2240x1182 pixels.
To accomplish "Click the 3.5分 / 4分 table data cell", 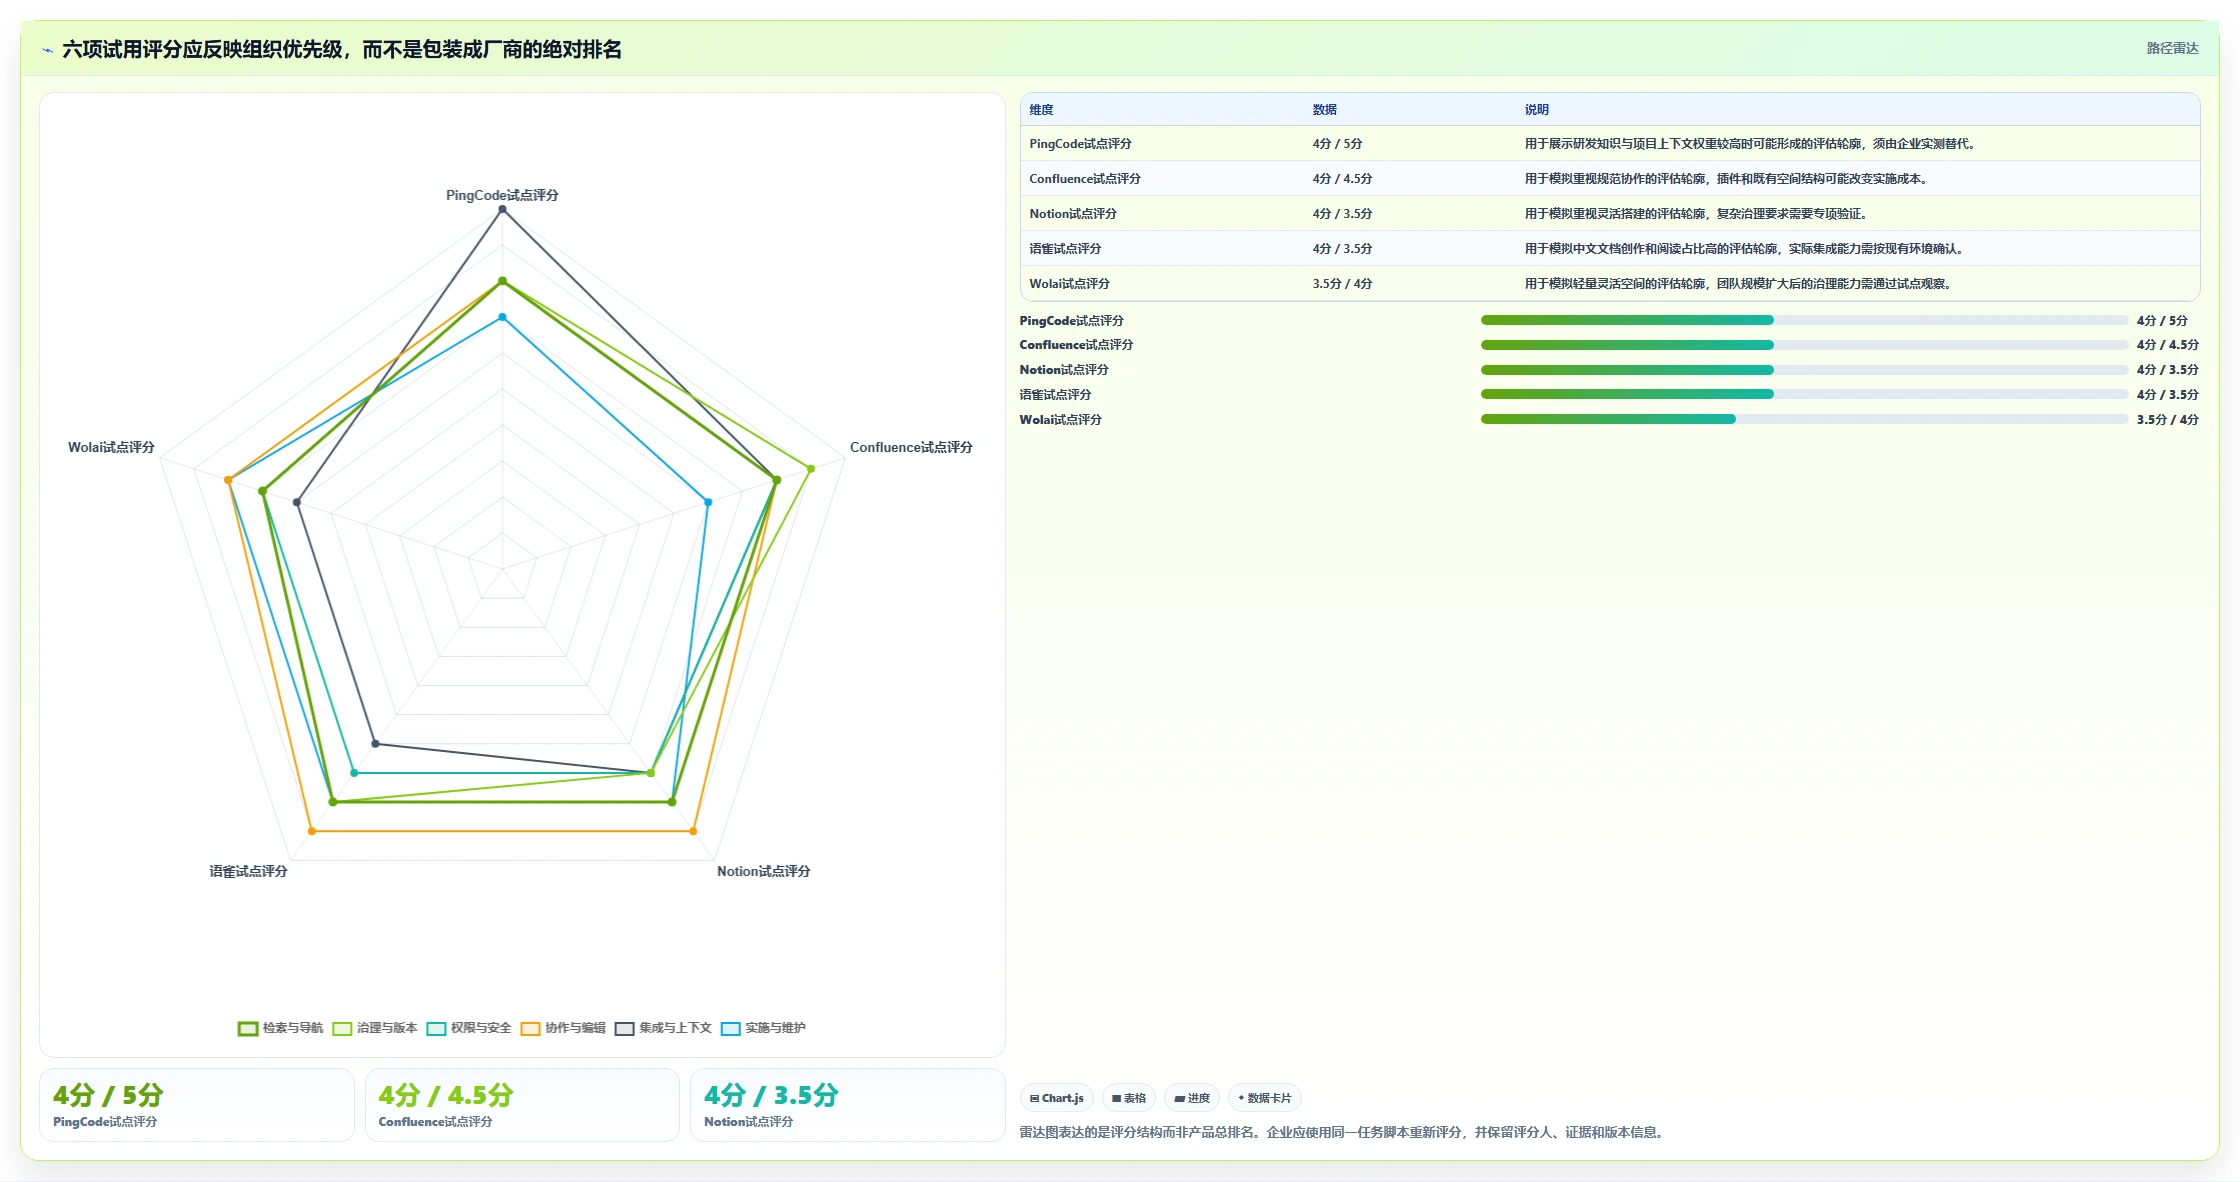I will pos(1342,284).
